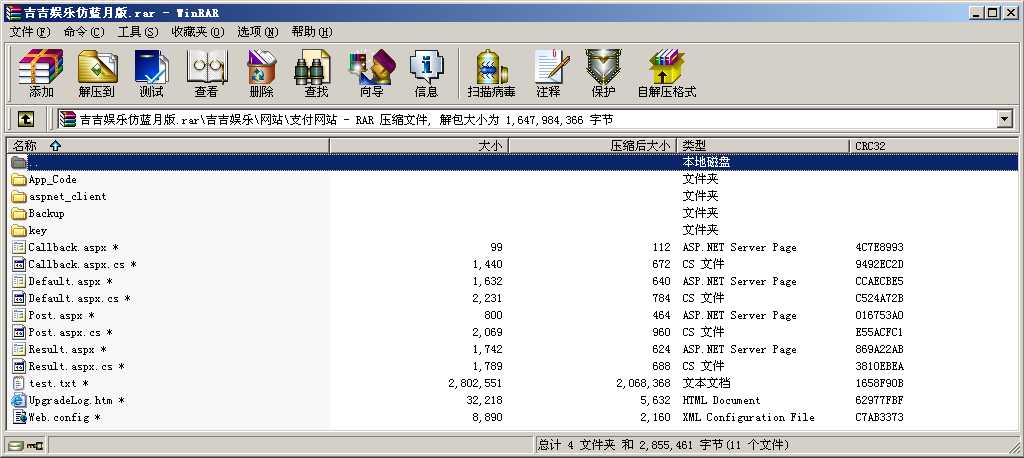Click the 'HTML Document' type cell
Screen dimensions: 1024x458
pyautogui.click(x=722, y=401)
